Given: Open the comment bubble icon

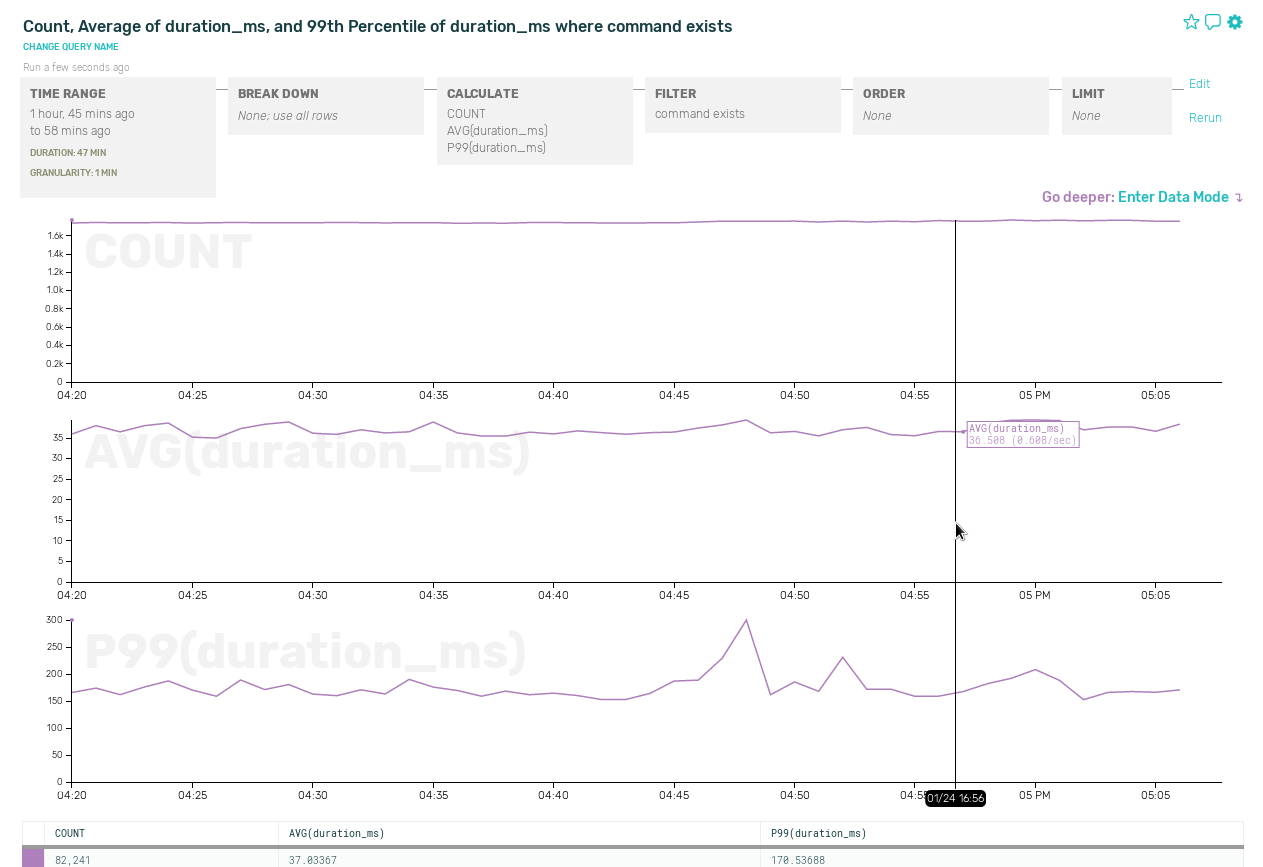Looking at the screenshot, I should click(1213, 22).
